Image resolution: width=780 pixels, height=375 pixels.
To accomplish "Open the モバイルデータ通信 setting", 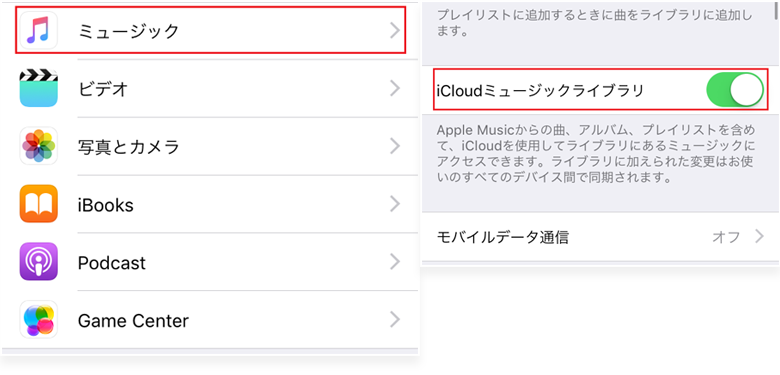I will (x=600, y=237).
